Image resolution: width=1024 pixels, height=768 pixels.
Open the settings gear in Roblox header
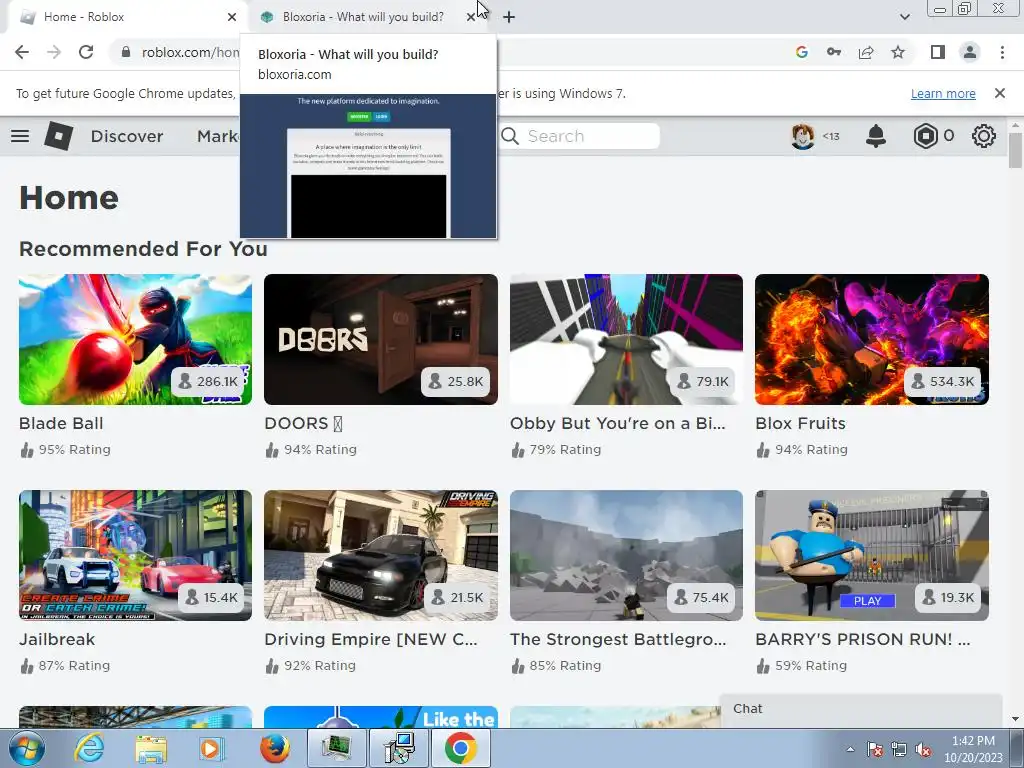tap(984, 136)
